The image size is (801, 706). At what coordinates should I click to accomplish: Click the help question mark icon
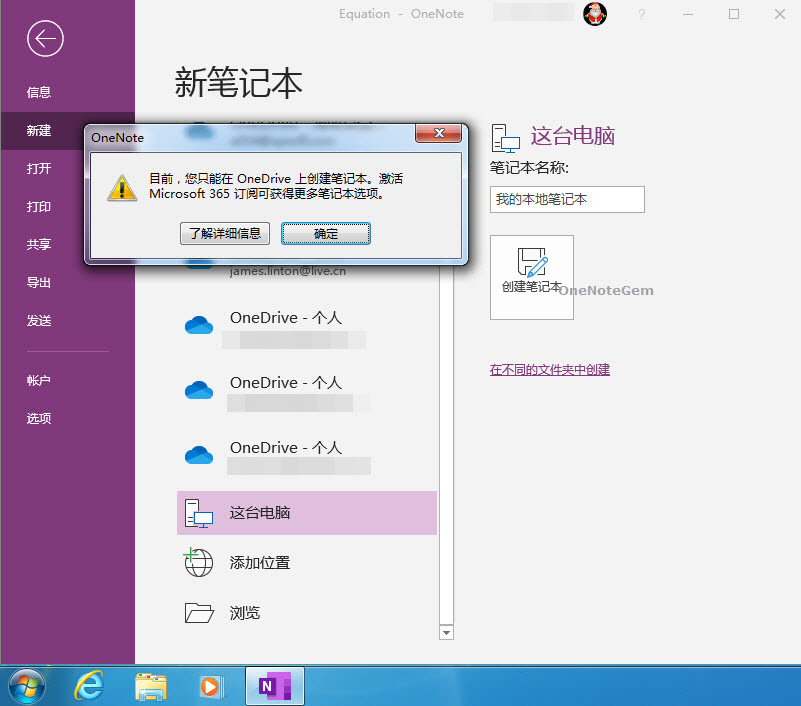(x=642, y=14)
